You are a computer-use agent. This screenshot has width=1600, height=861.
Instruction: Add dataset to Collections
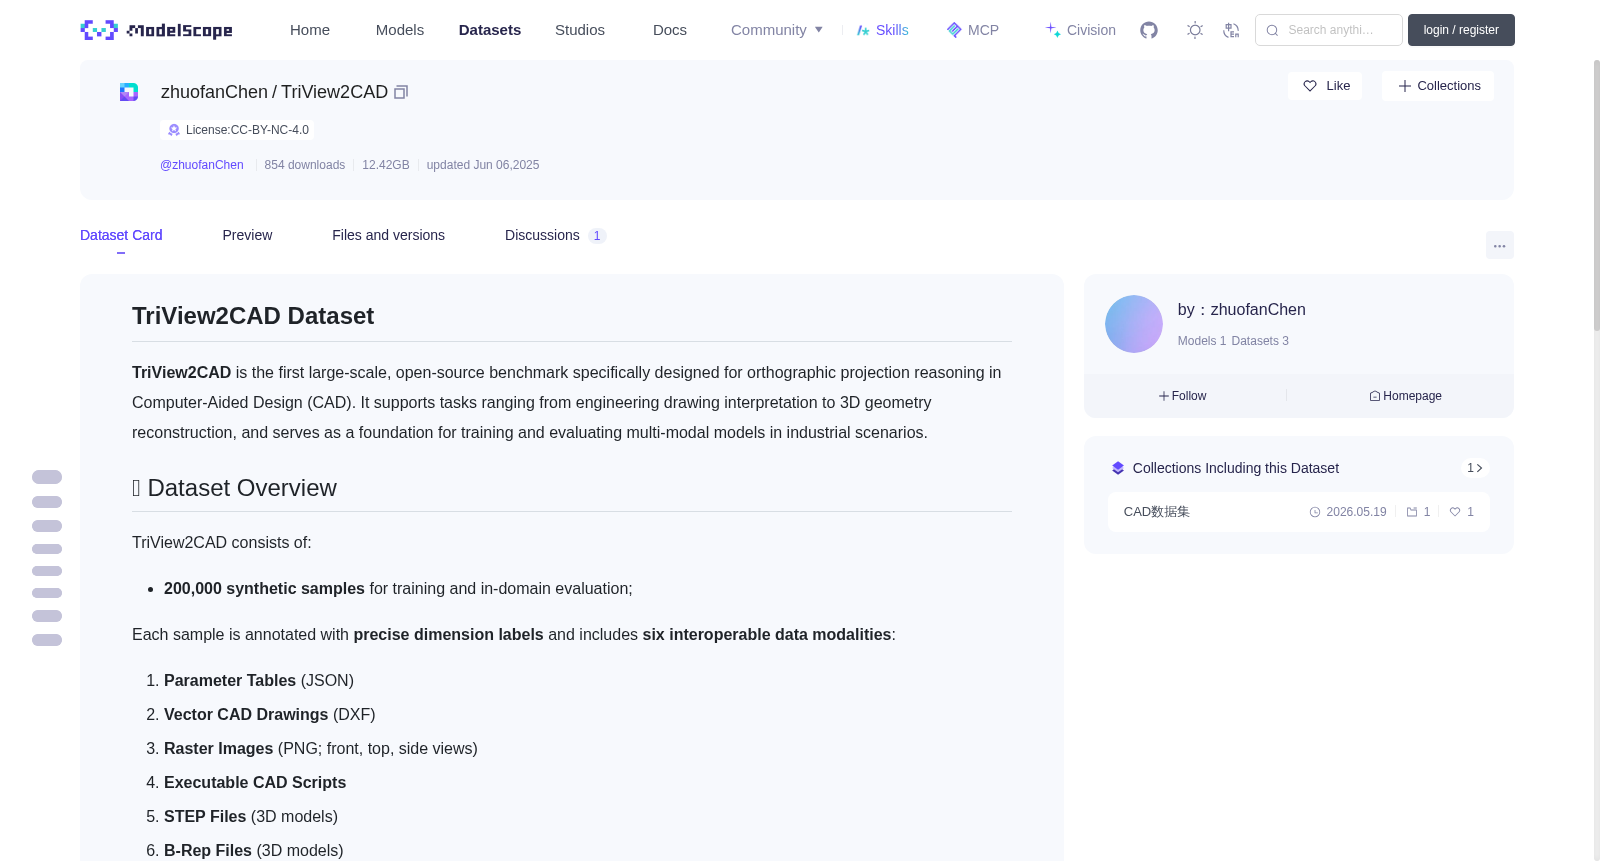coord(1438,86)
